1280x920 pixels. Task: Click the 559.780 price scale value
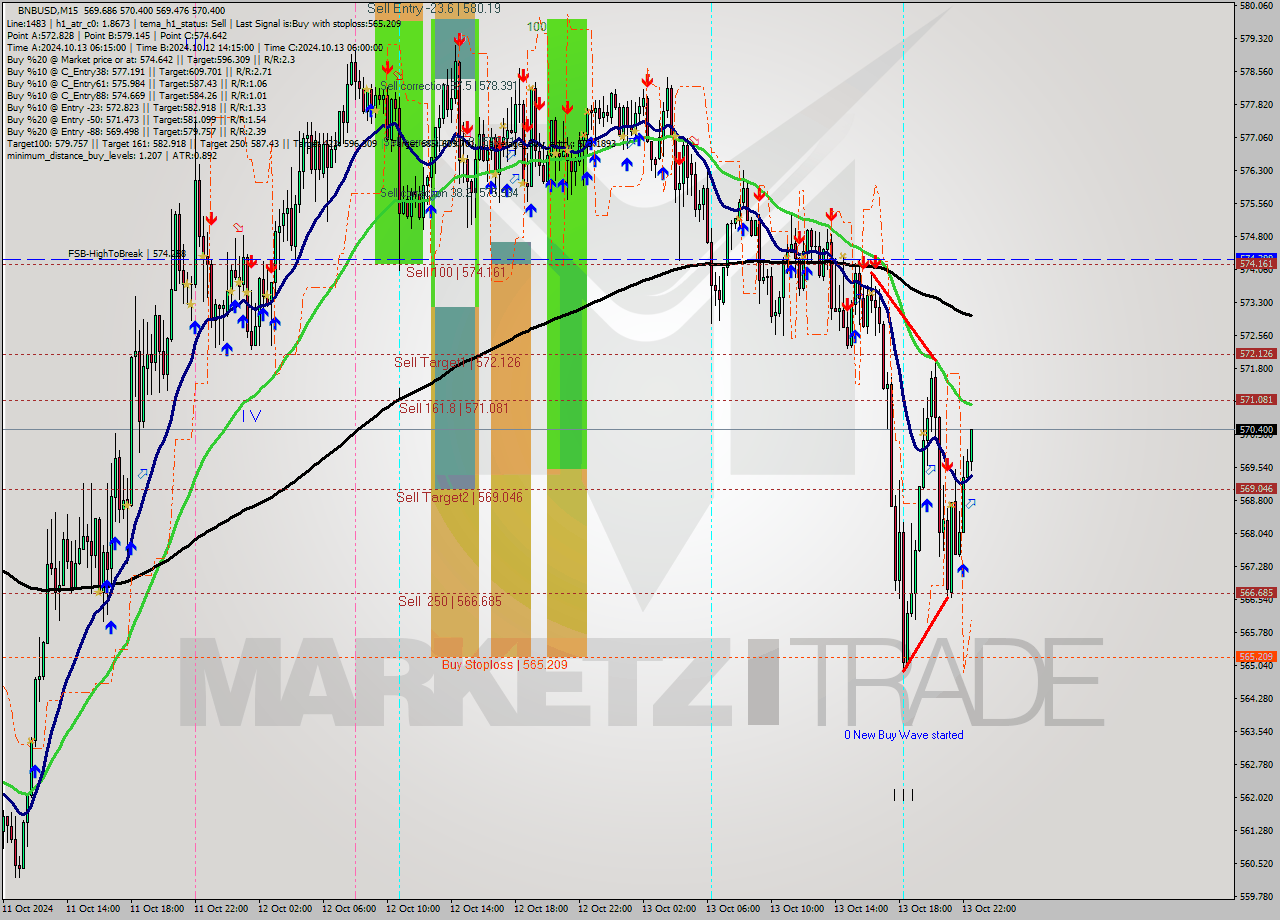point(1256,896)
